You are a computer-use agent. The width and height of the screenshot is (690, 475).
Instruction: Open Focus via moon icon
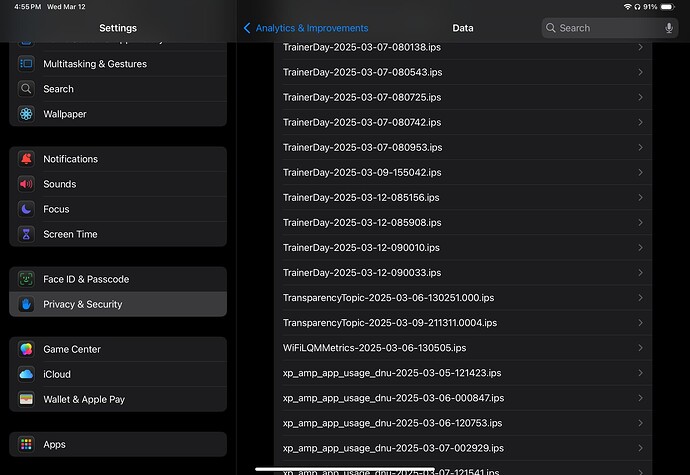point(26,209)
